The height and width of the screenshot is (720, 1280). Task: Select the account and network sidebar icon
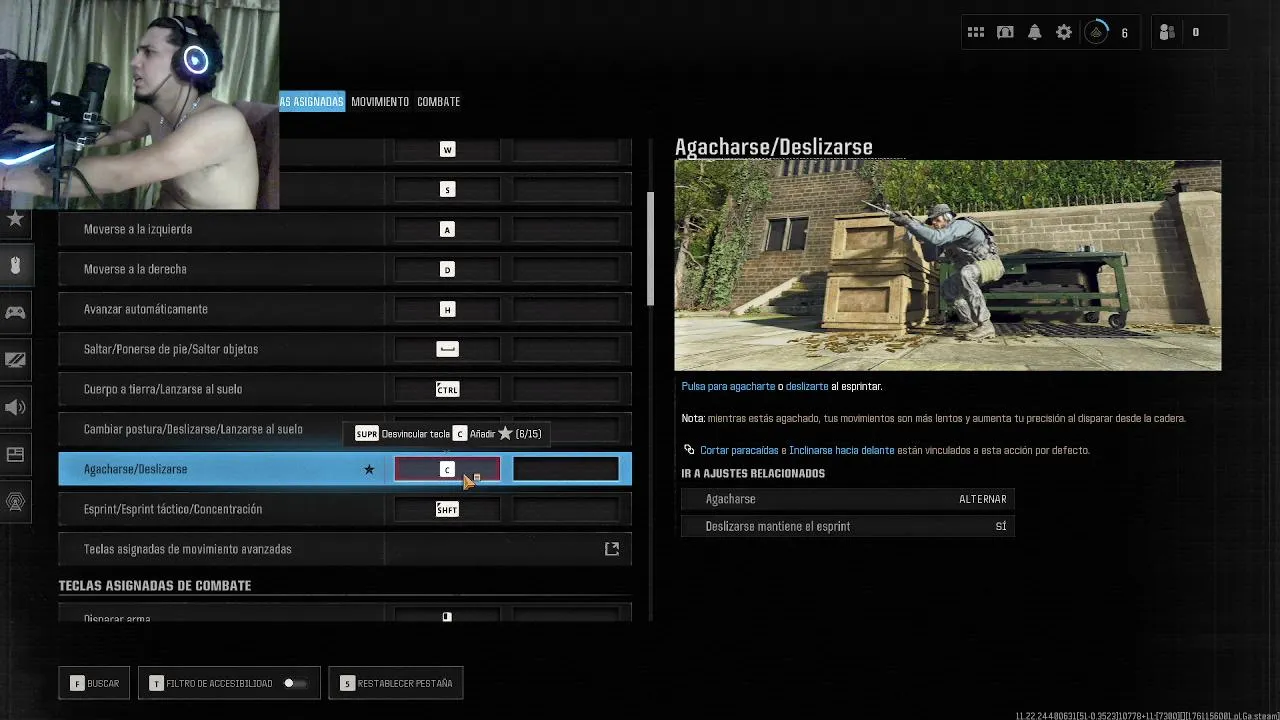coord(15,502)
